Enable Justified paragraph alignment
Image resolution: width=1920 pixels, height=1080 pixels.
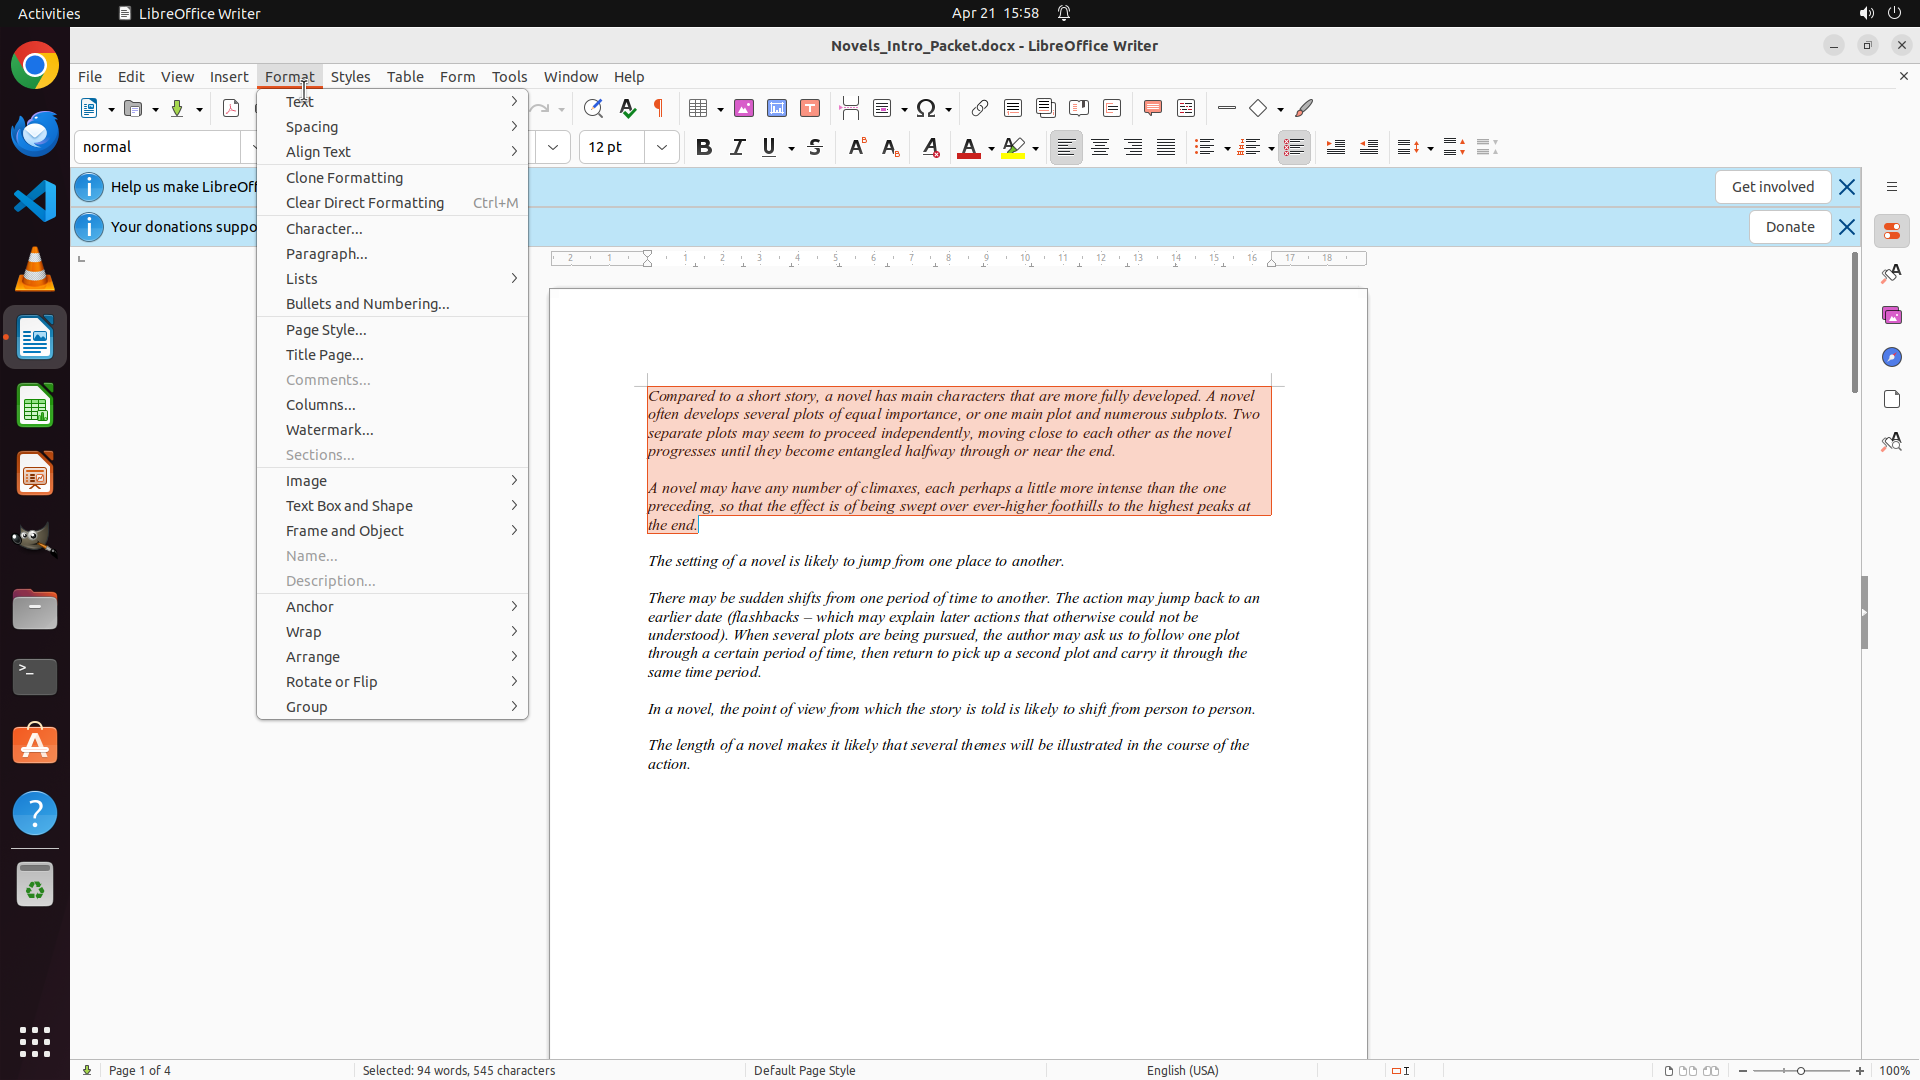pos(1166,147)
